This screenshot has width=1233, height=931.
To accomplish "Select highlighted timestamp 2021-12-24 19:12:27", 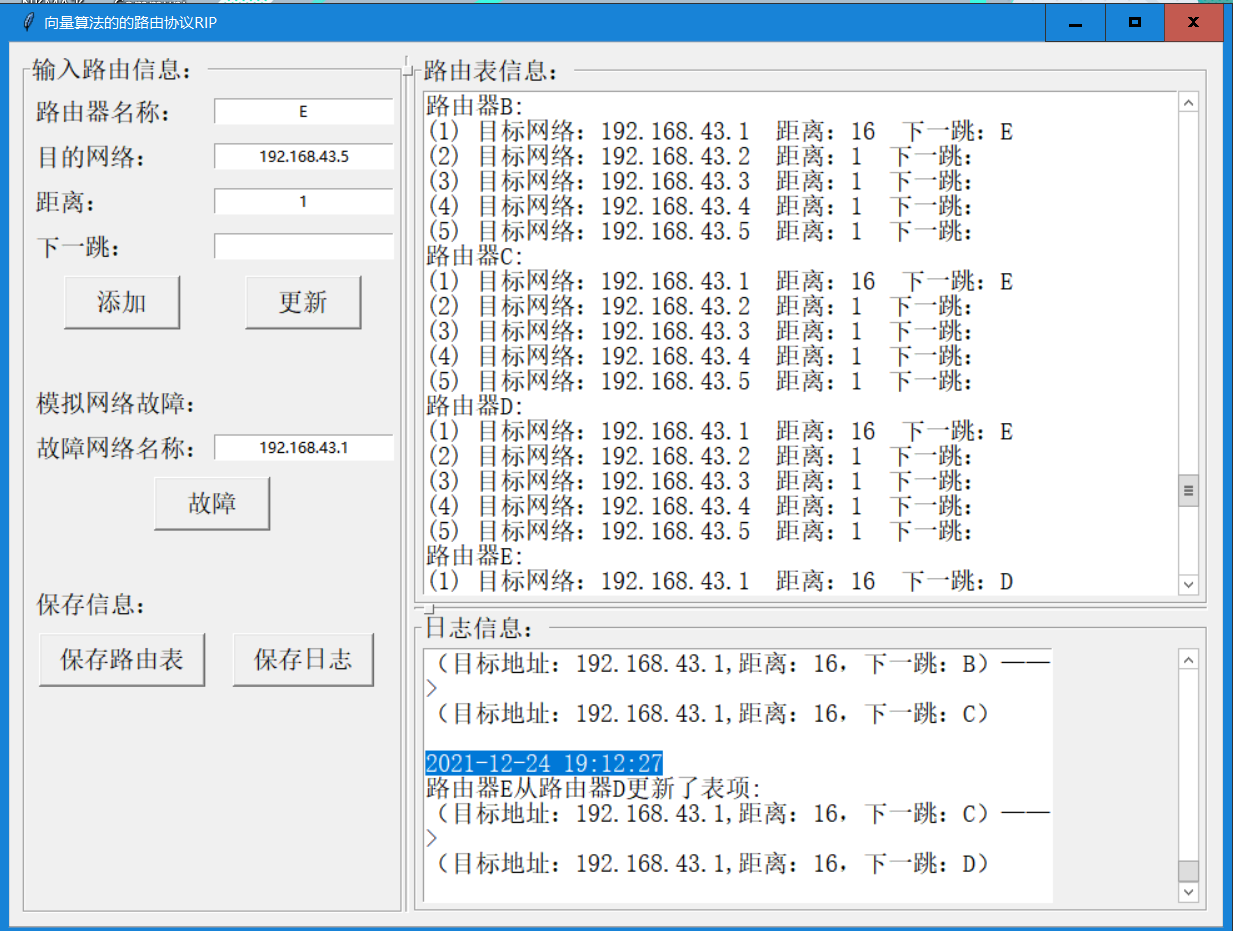I will tap(544, 763).
